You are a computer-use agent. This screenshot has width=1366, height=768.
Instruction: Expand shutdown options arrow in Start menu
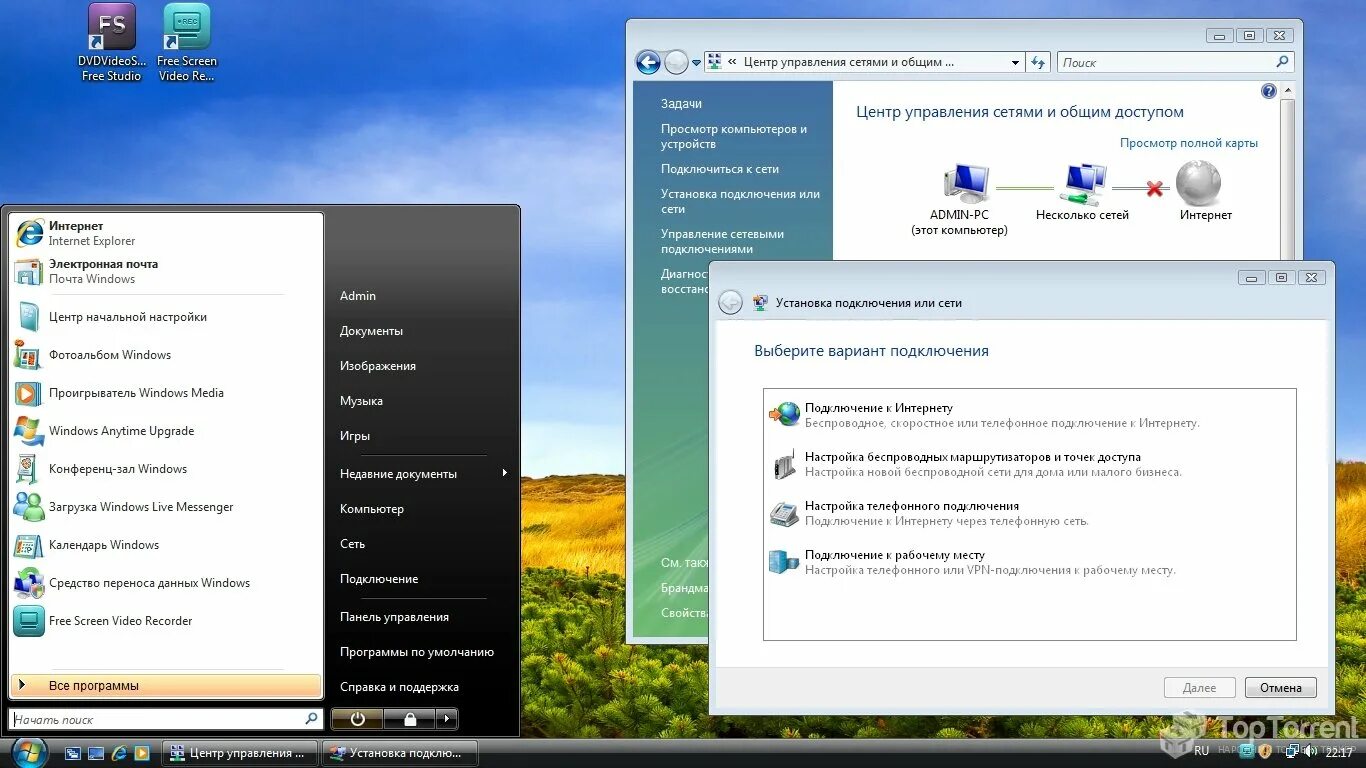click(x=447, y=718)
